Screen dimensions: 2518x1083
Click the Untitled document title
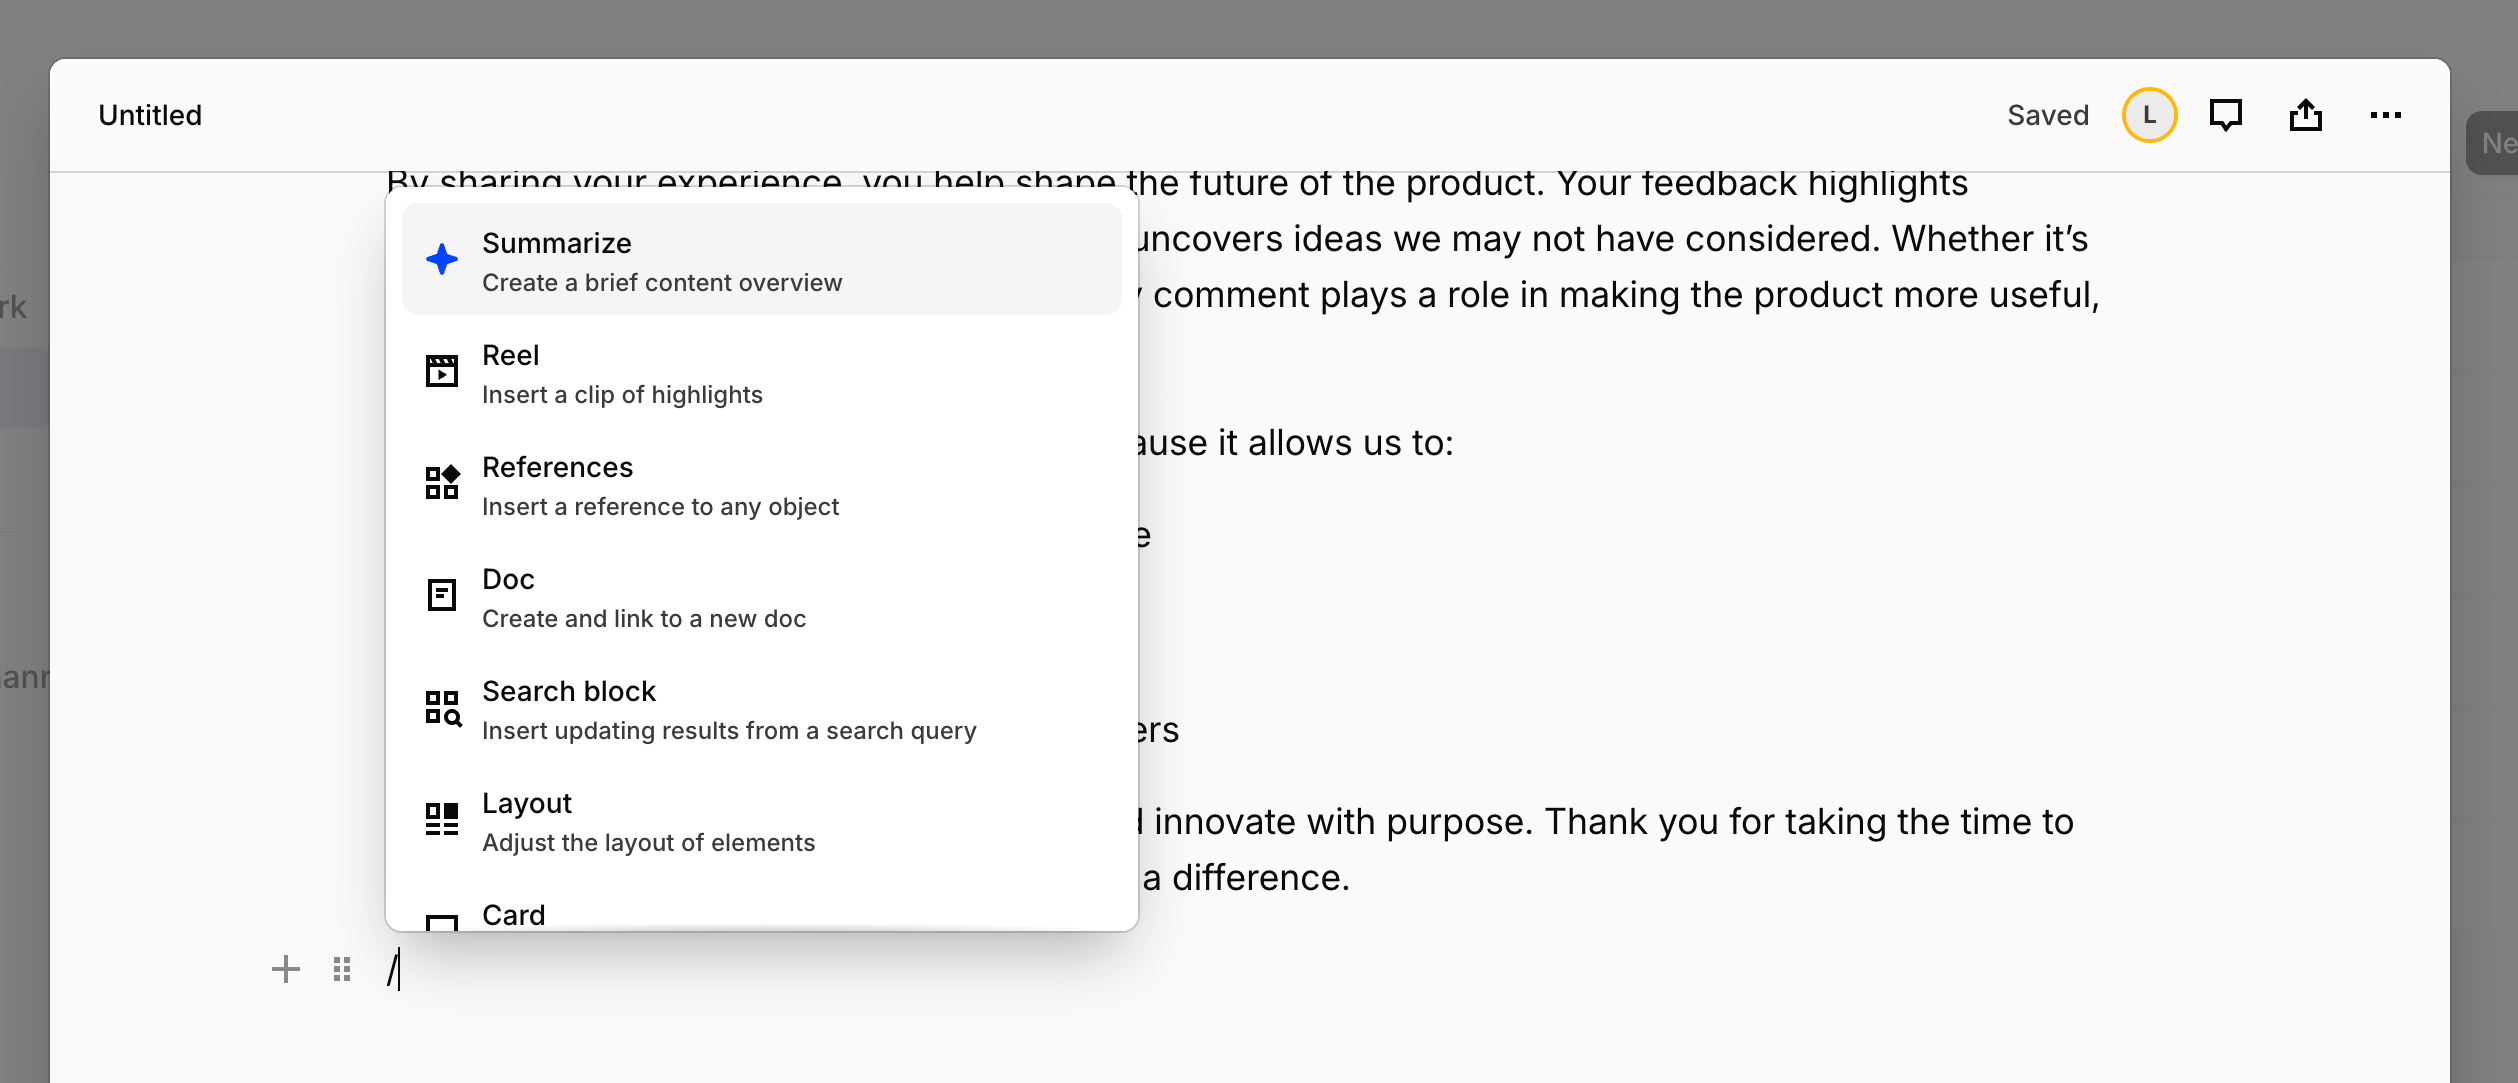[x=150, y=115]
